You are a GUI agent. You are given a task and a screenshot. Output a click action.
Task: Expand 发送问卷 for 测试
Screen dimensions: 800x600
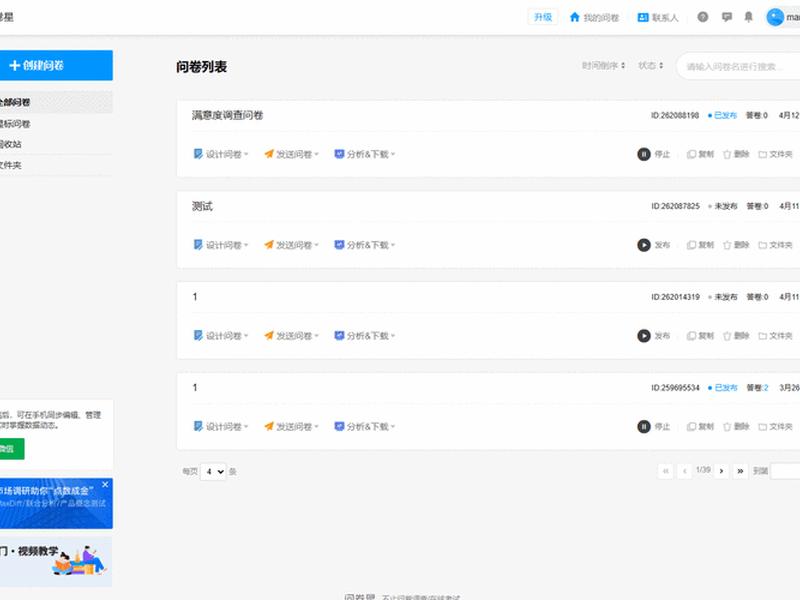(x=291, y=245)
